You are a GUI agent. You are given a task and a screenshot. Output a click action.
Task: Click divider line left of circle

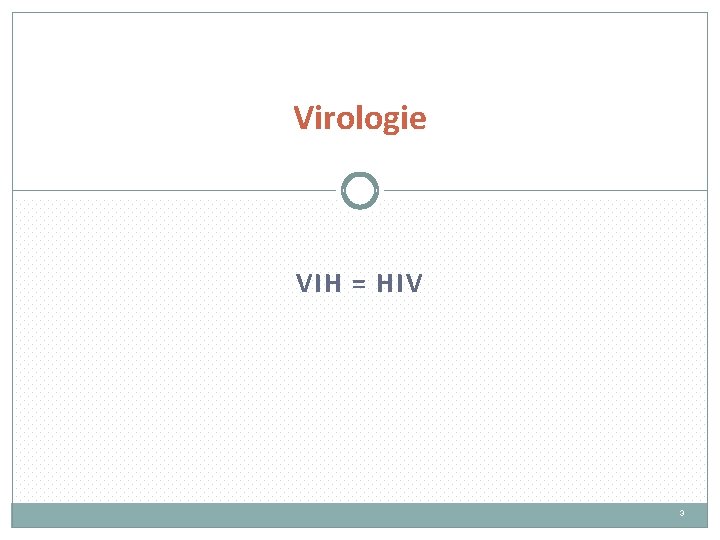pos(170,190)
